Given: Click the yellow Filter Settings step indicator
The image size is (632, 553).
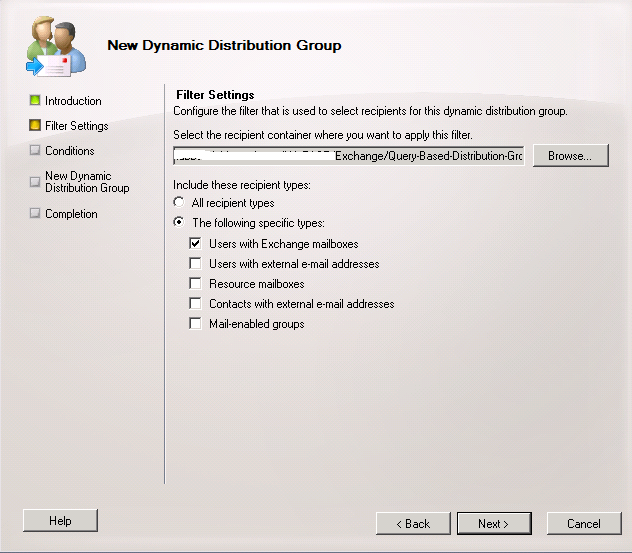Looking at the screenshot, I should 35,126.
